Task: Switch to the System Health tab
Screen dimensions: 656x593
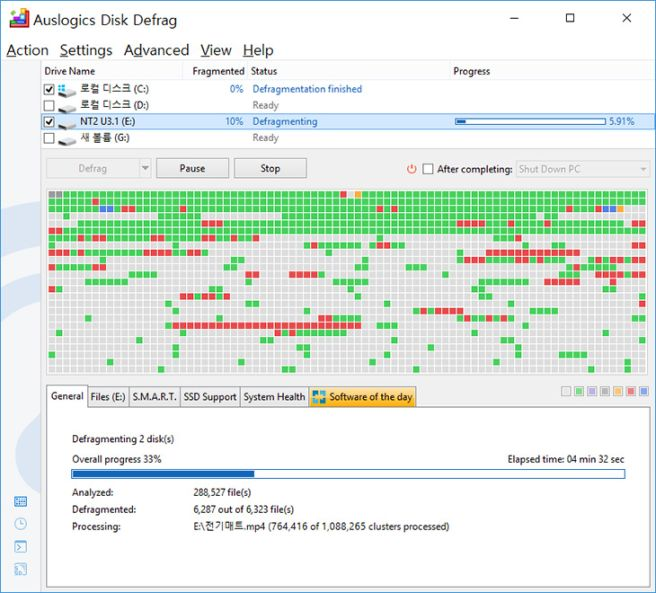Action: (274, 397)
